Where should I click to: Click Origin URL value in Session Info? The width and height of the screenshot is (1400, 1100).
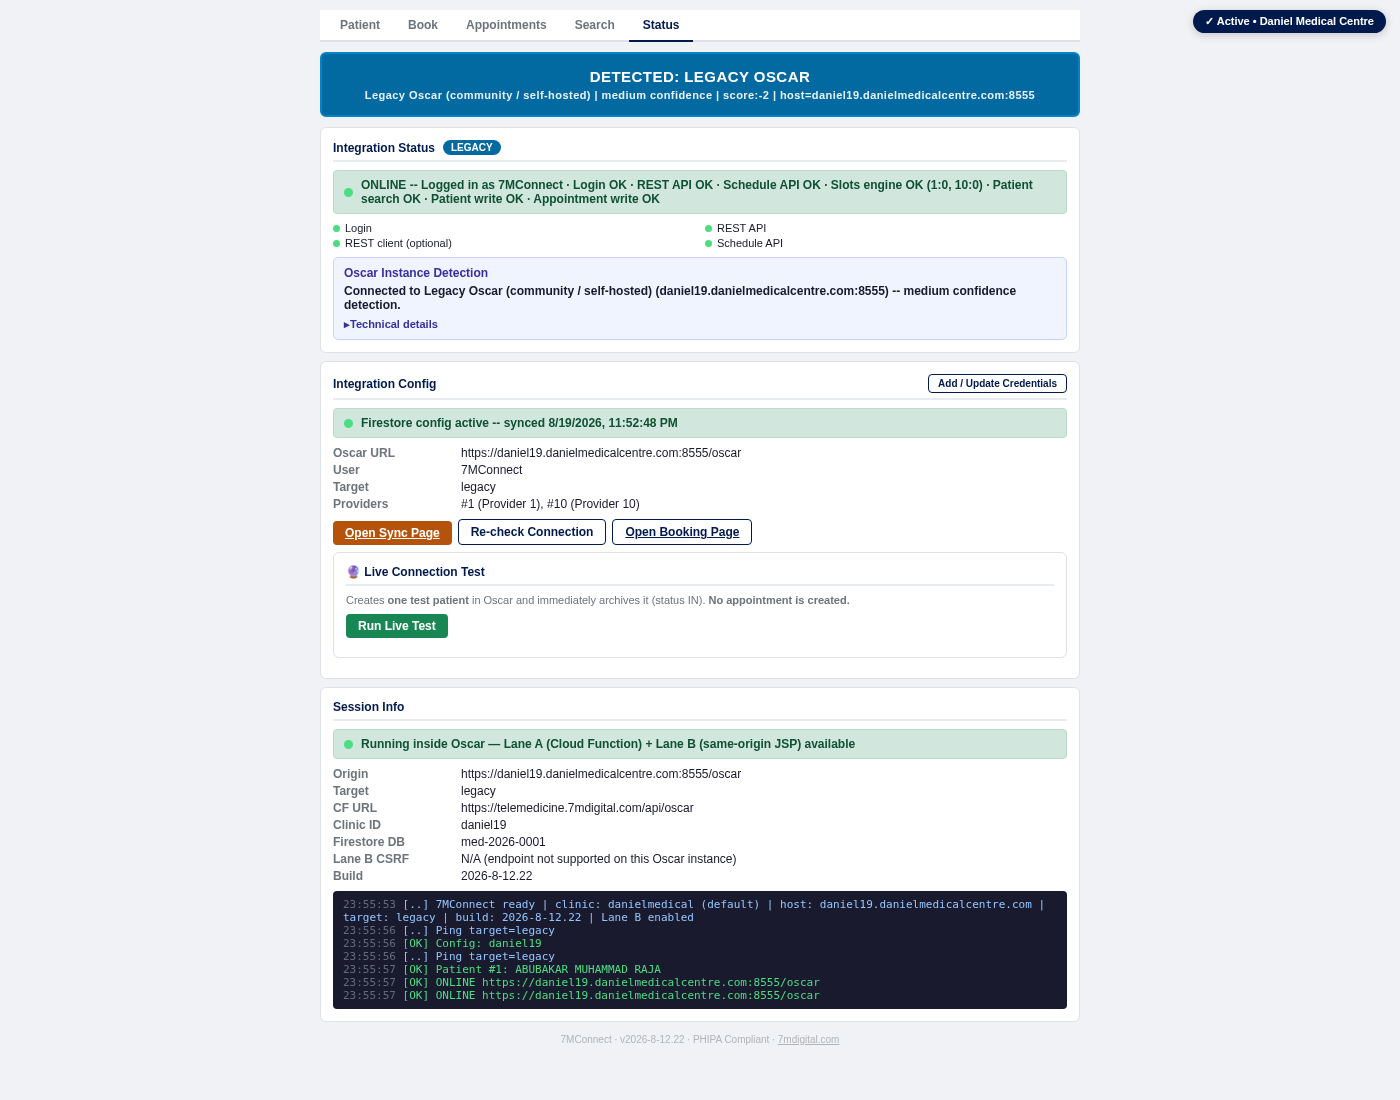click(x=601, y=774)
